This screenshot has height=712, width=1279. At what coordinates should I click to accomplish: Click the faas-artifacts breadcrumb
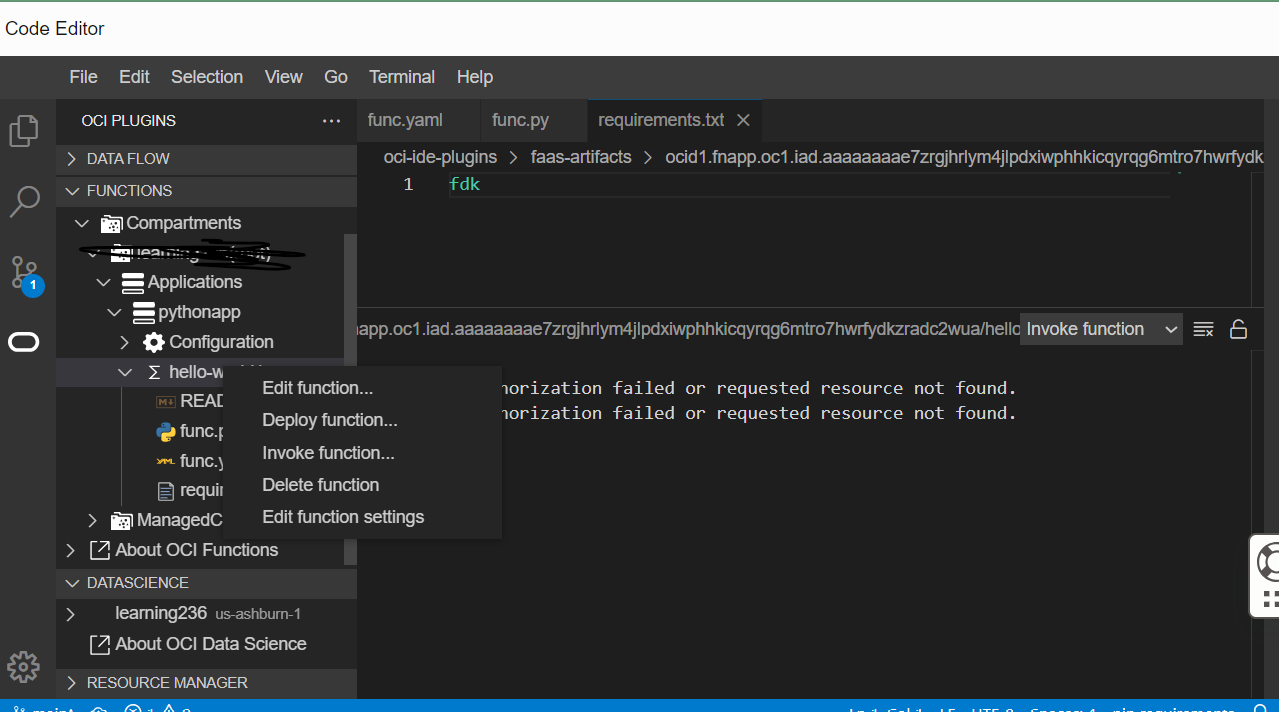point(581,157)
